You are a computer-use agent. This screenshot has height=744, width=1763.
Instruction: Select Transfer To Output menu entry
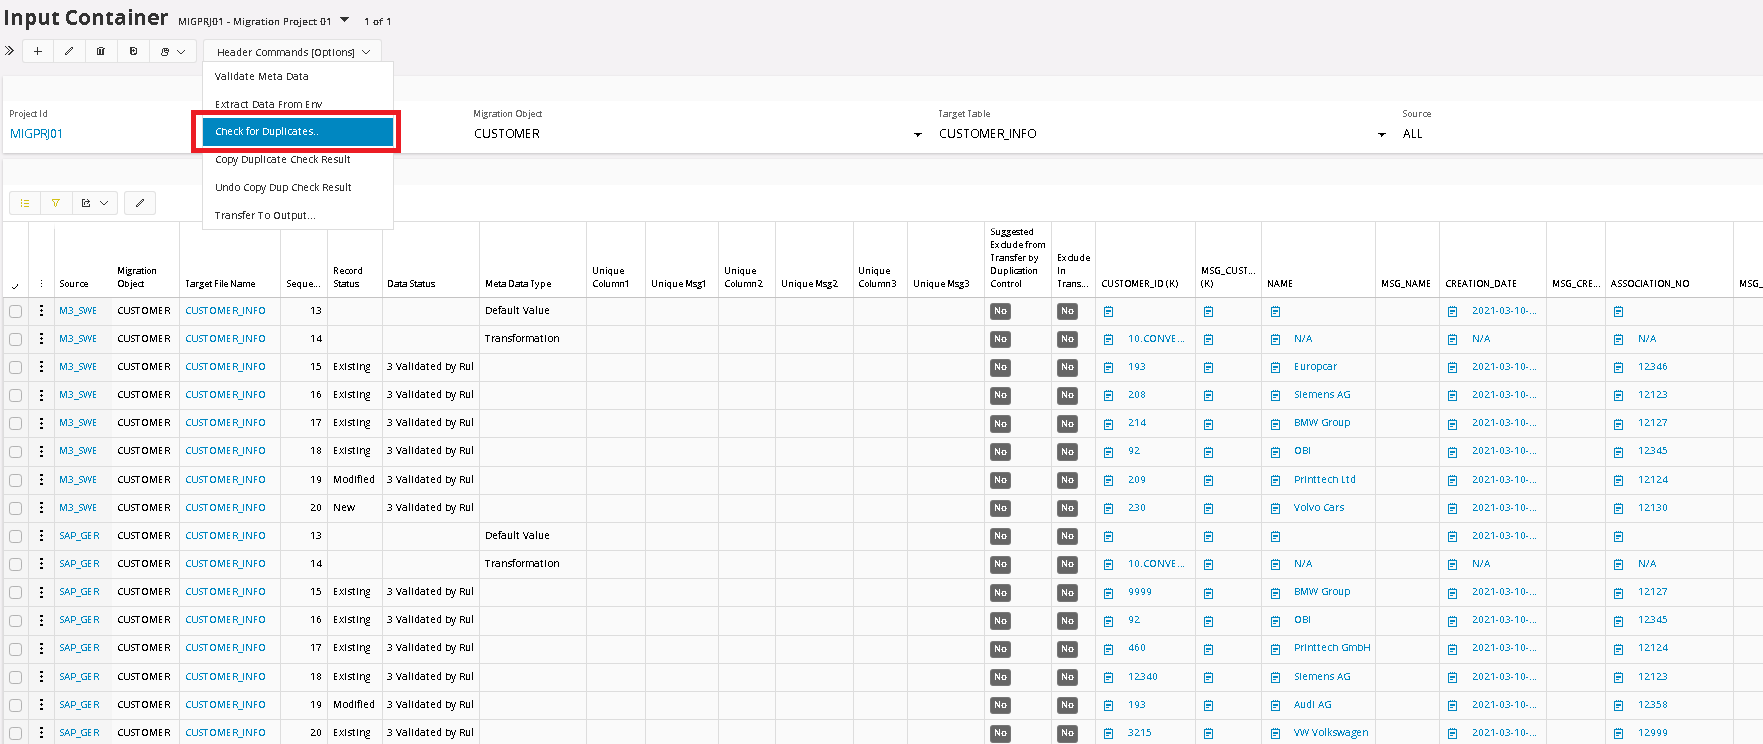point(265,216)
